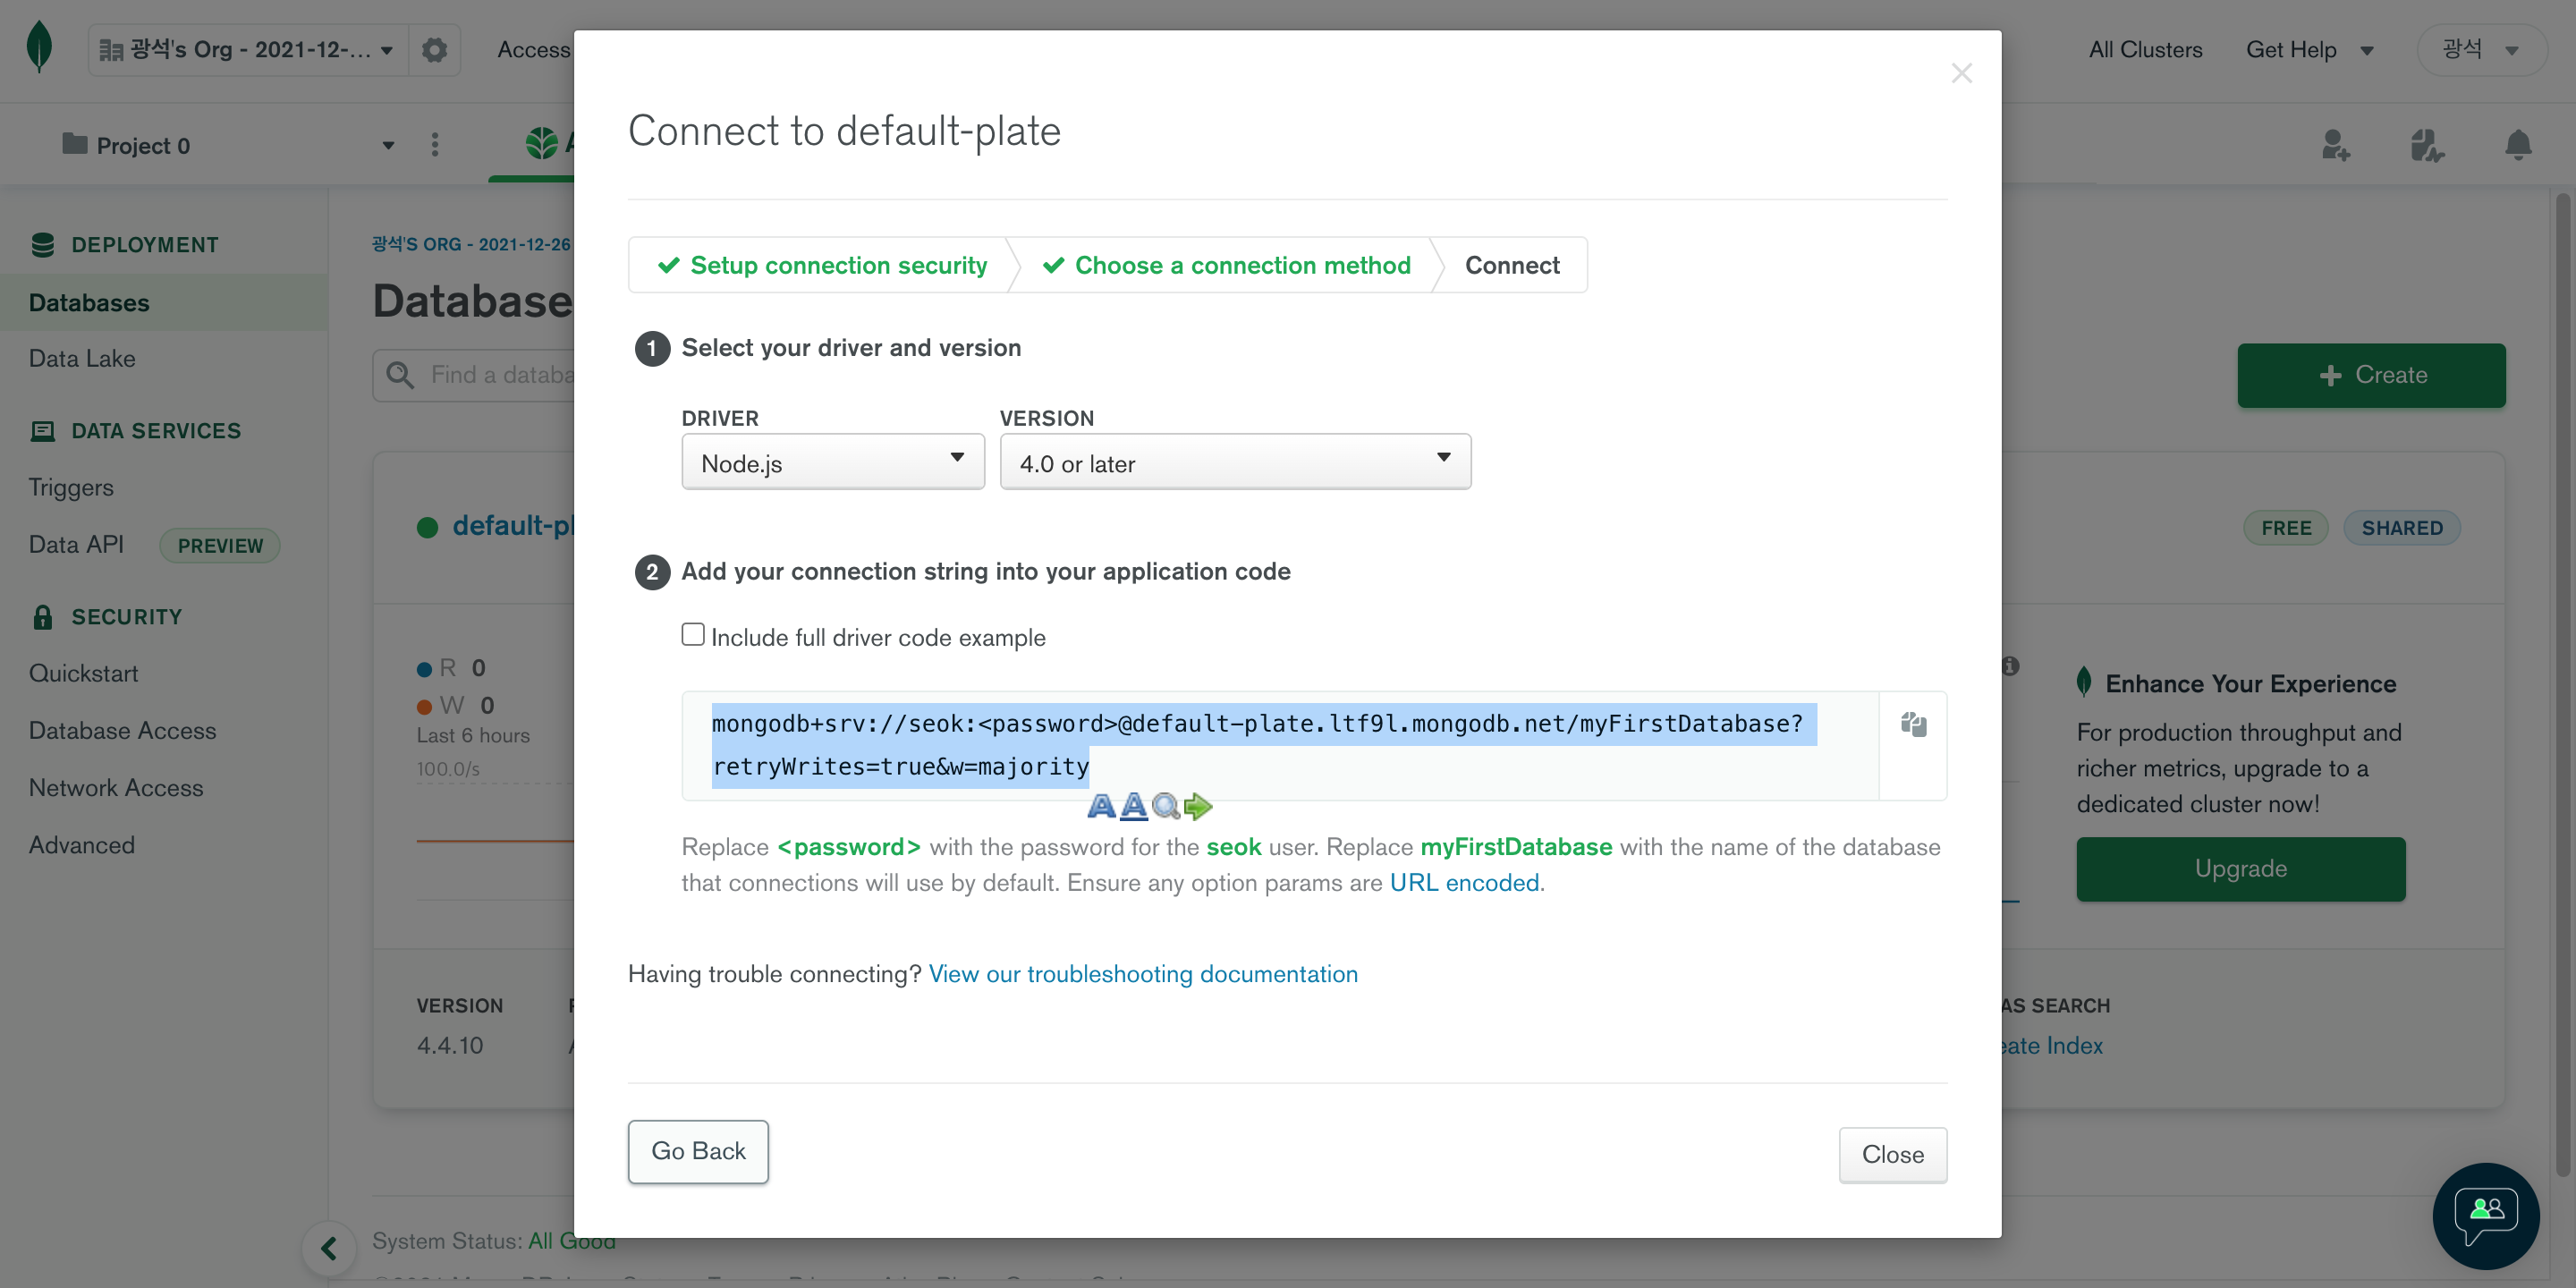Click the default-plate cluster name link
The height and width of the screenshot is (1288, 2576).
514,526
